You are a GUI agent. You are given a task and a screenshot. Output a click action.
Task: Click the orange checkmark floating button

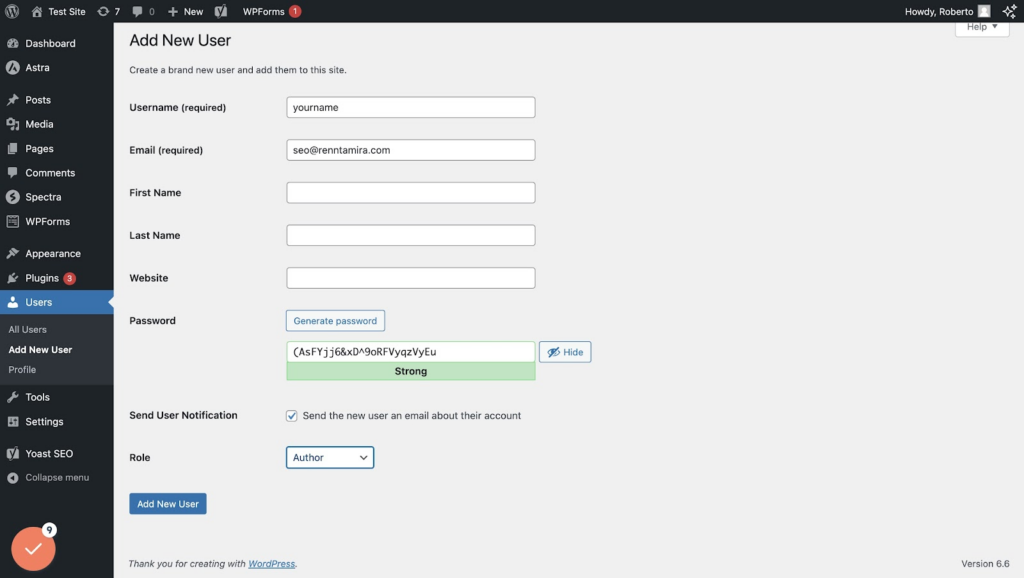point(33,549)
